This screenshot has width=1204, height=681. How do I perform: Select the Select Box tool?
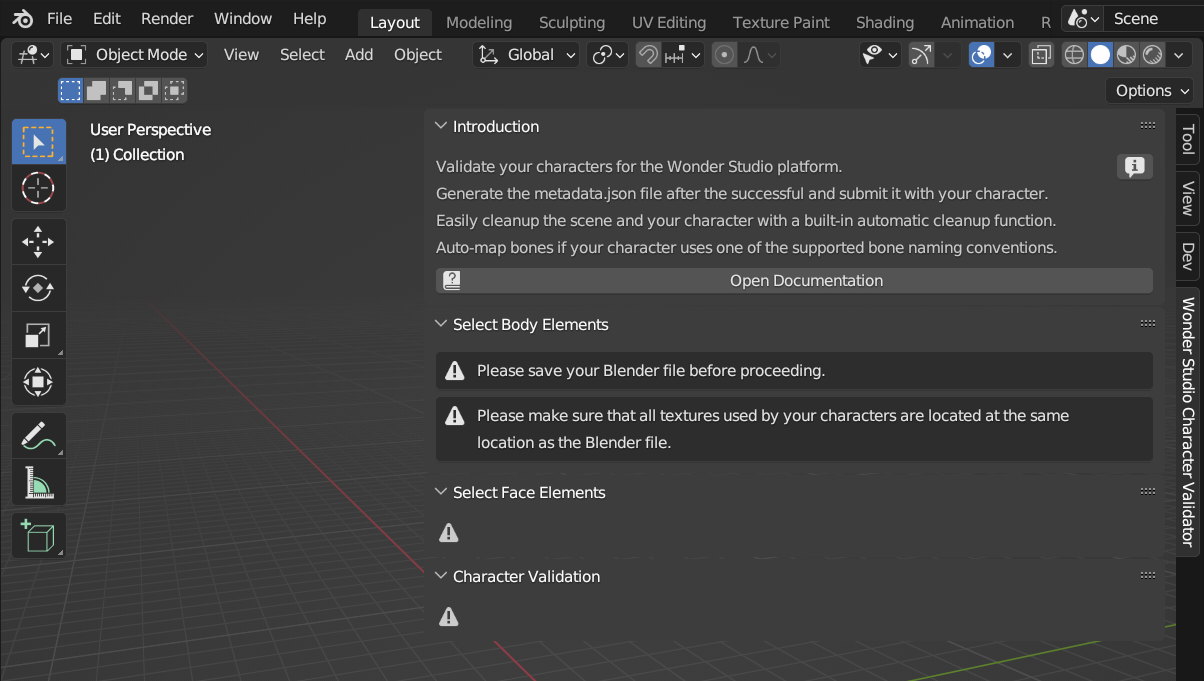[38, 142]
